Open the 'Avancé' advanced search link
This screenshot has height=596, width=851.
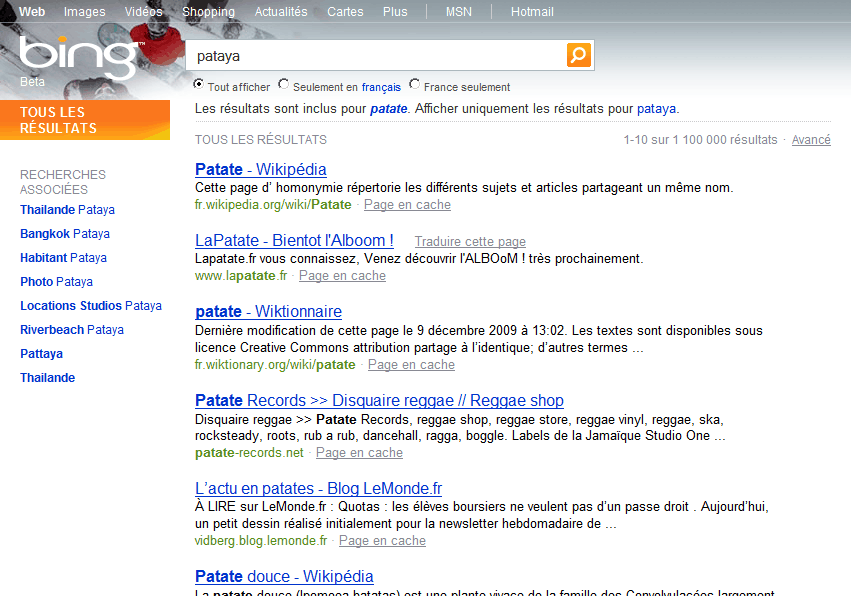point(811,140)
